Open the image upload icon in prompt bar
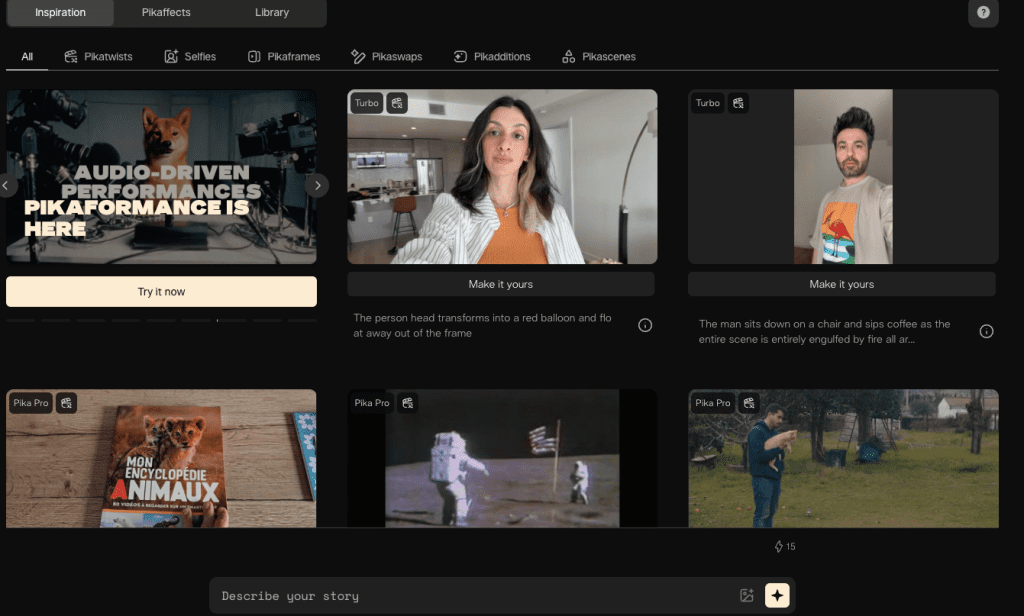Viewport: 1024px width, 616px height. pyautogui.click(x=746, y=596)
